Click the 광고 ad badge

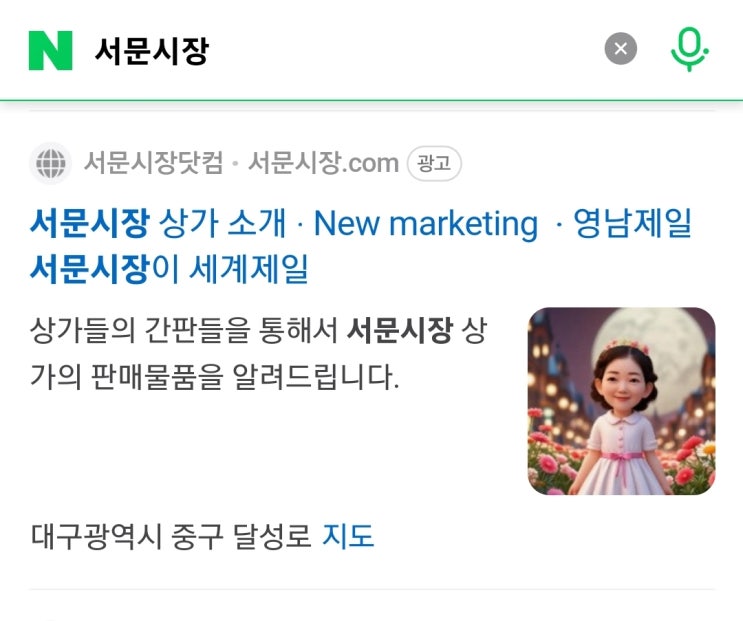point(434,163)
